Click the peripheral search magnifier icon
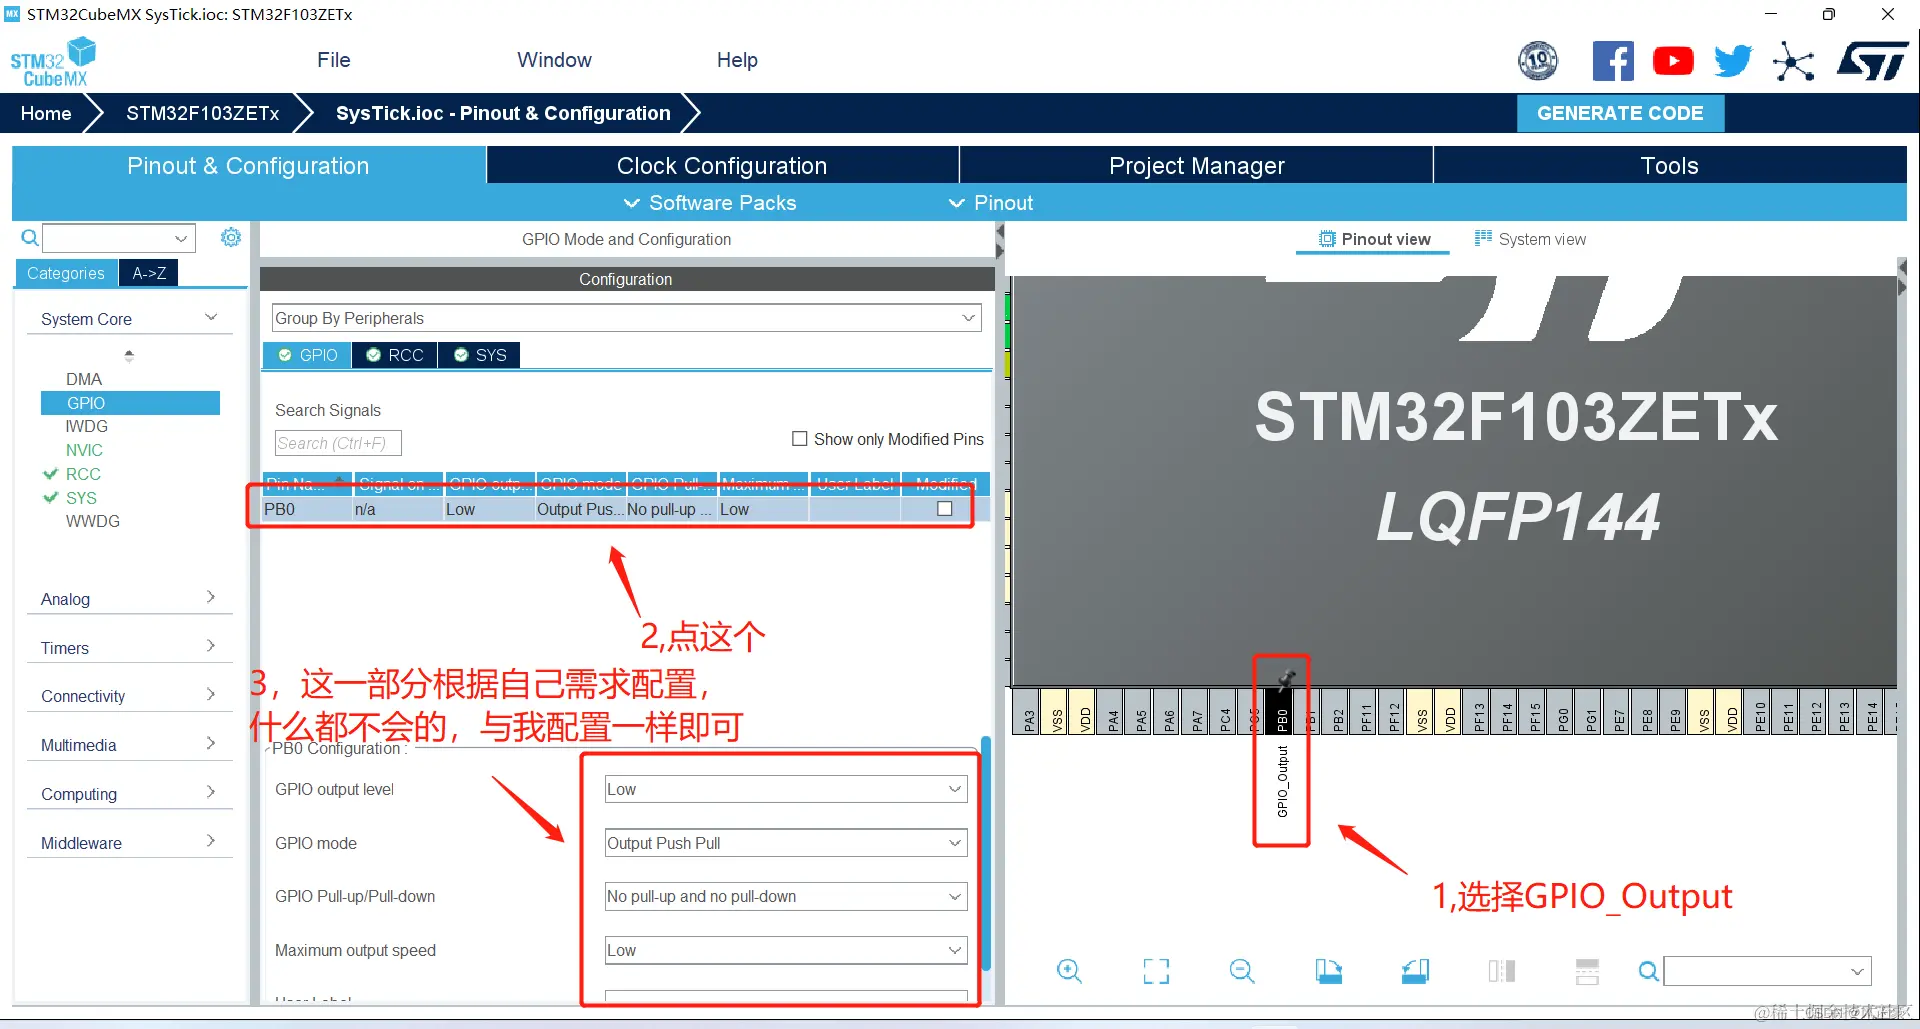The height and width of the screenshot is (1029, 1920). pyautogui.click(x=30, y=237)
